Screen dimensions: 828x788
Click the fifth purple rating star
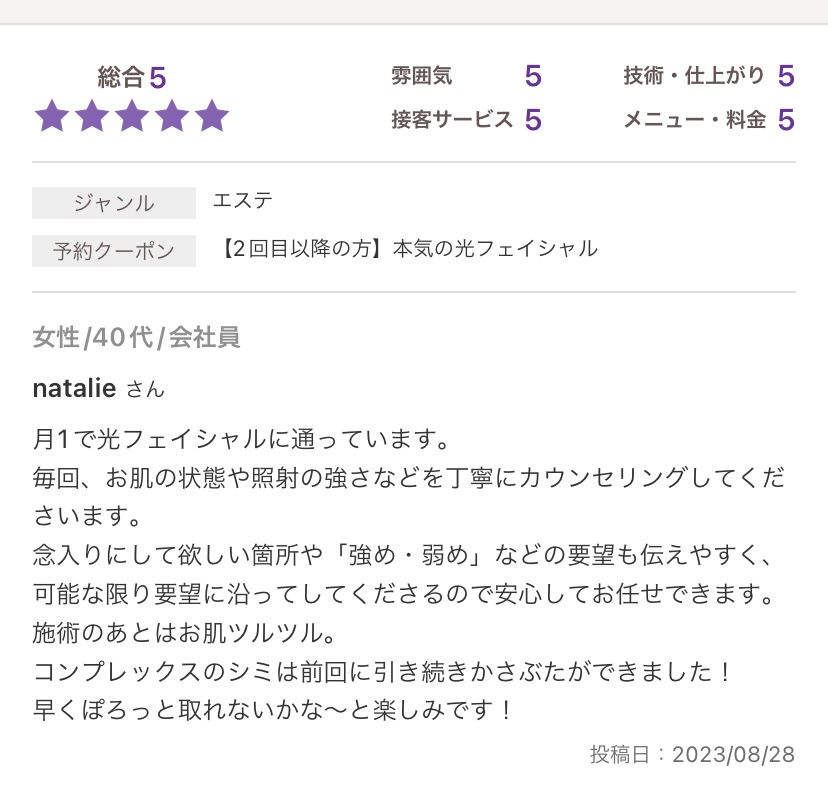(212, 116)
